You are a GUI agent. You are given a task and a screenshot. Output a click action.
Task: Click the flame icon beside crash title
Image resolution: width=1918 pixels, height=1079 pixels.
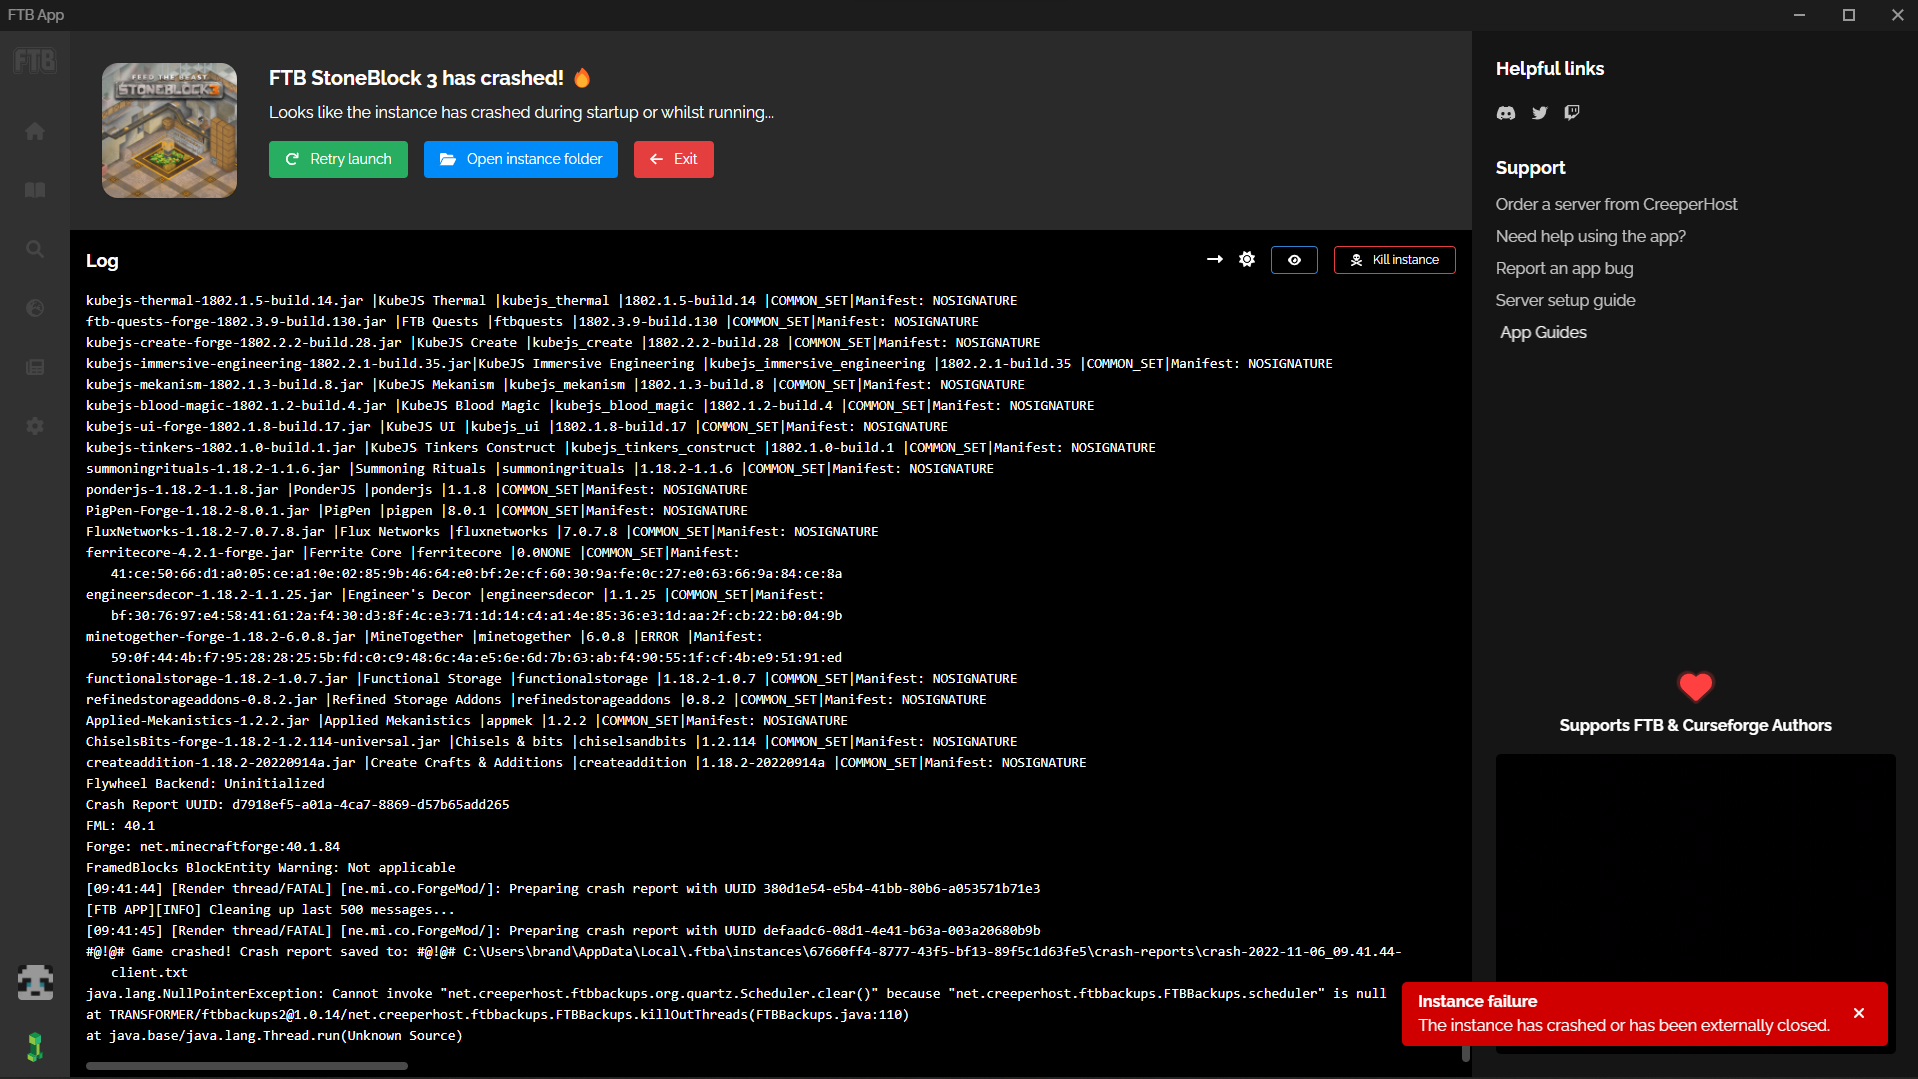(582, 77)
